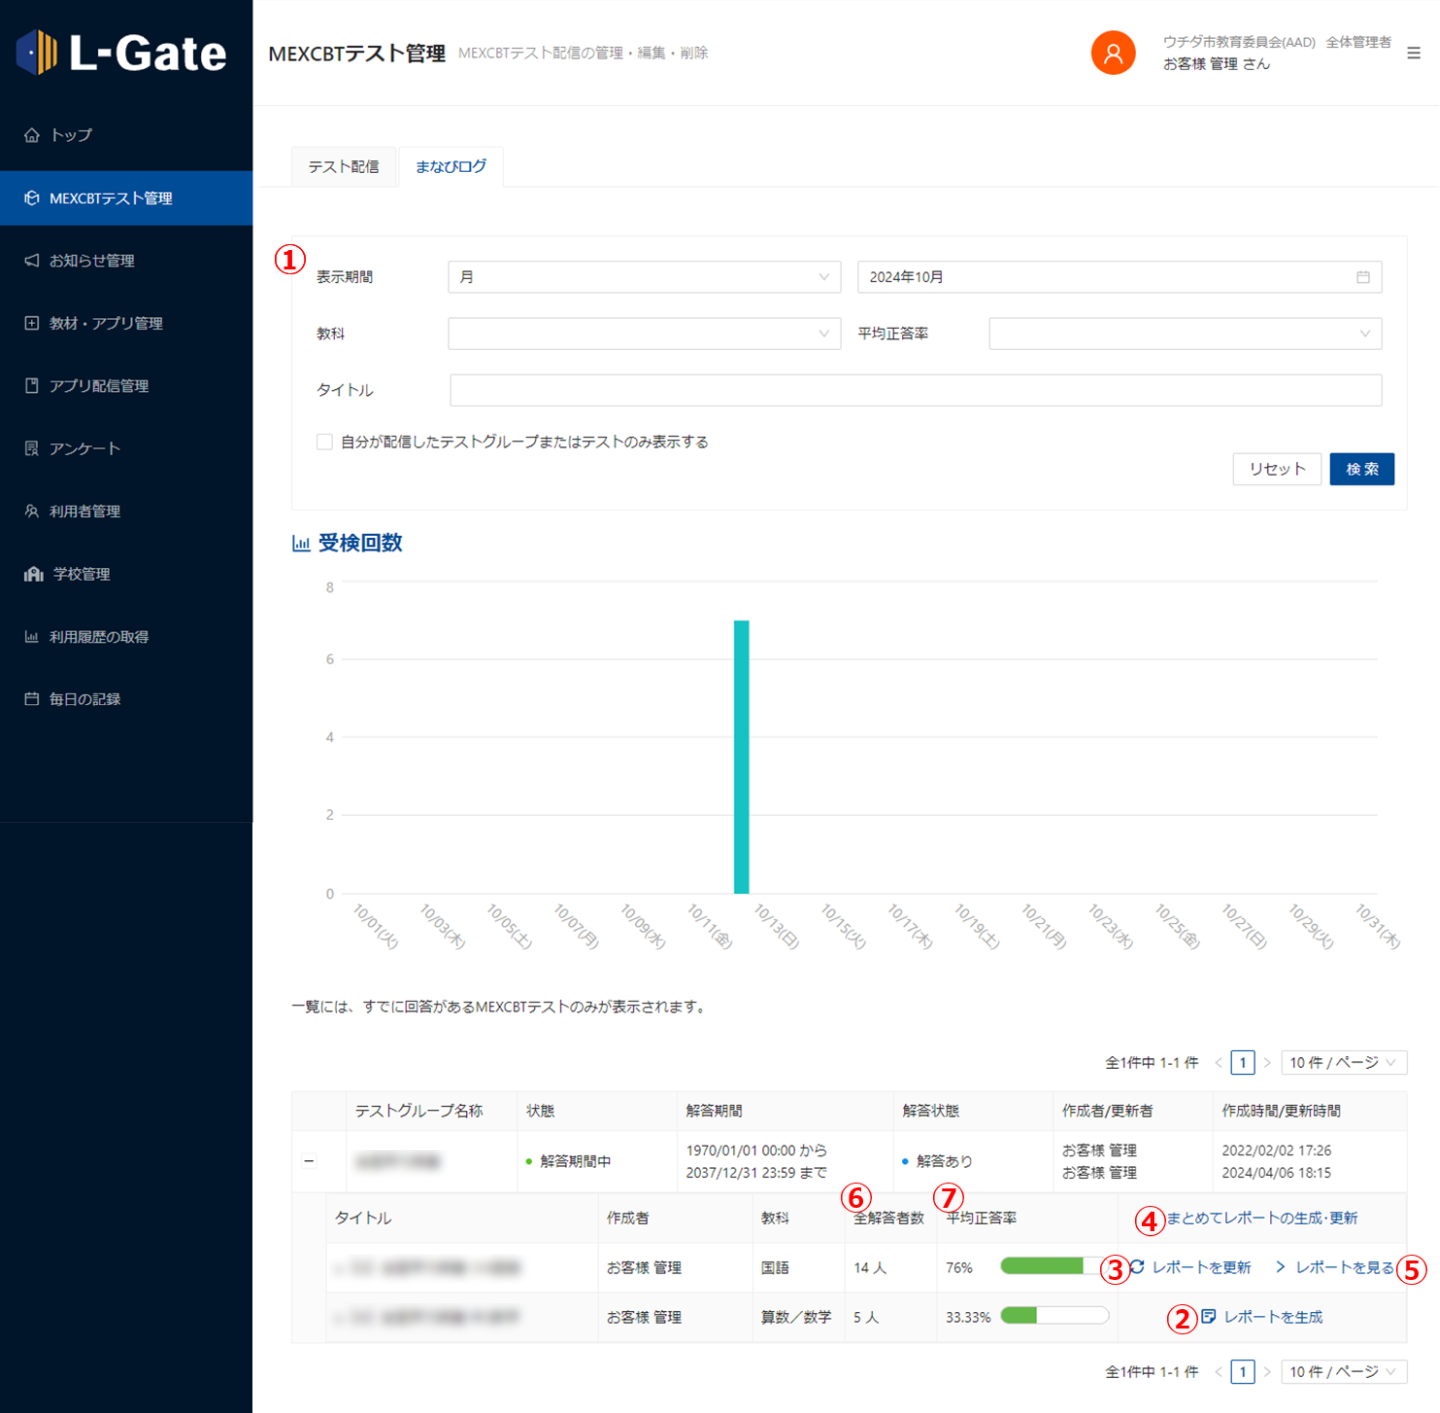Click the 76% progress bar
The width and height of the screenshot is (1440, 1413).
pos(1053,1267)
